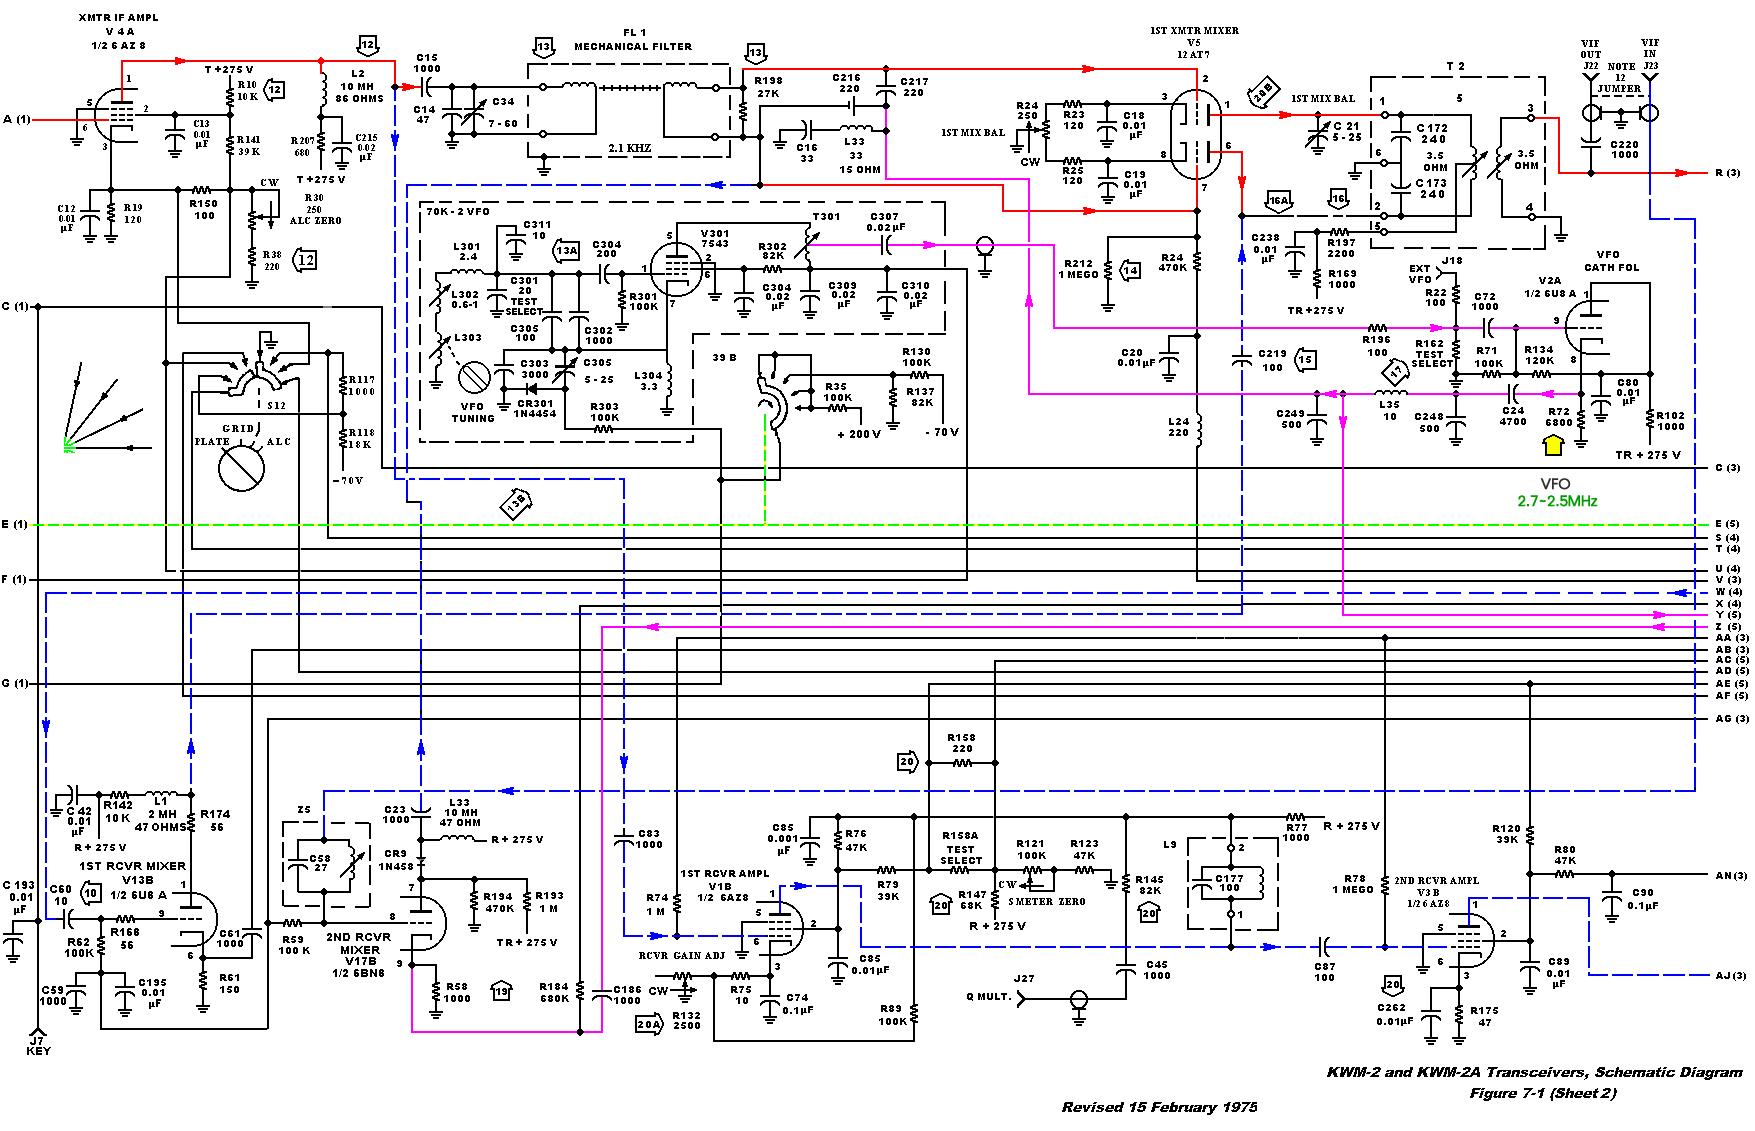Screen dimensions: 1755x1131
Task: Click the VFO CATH FOL label
Action: (1611, 261)
